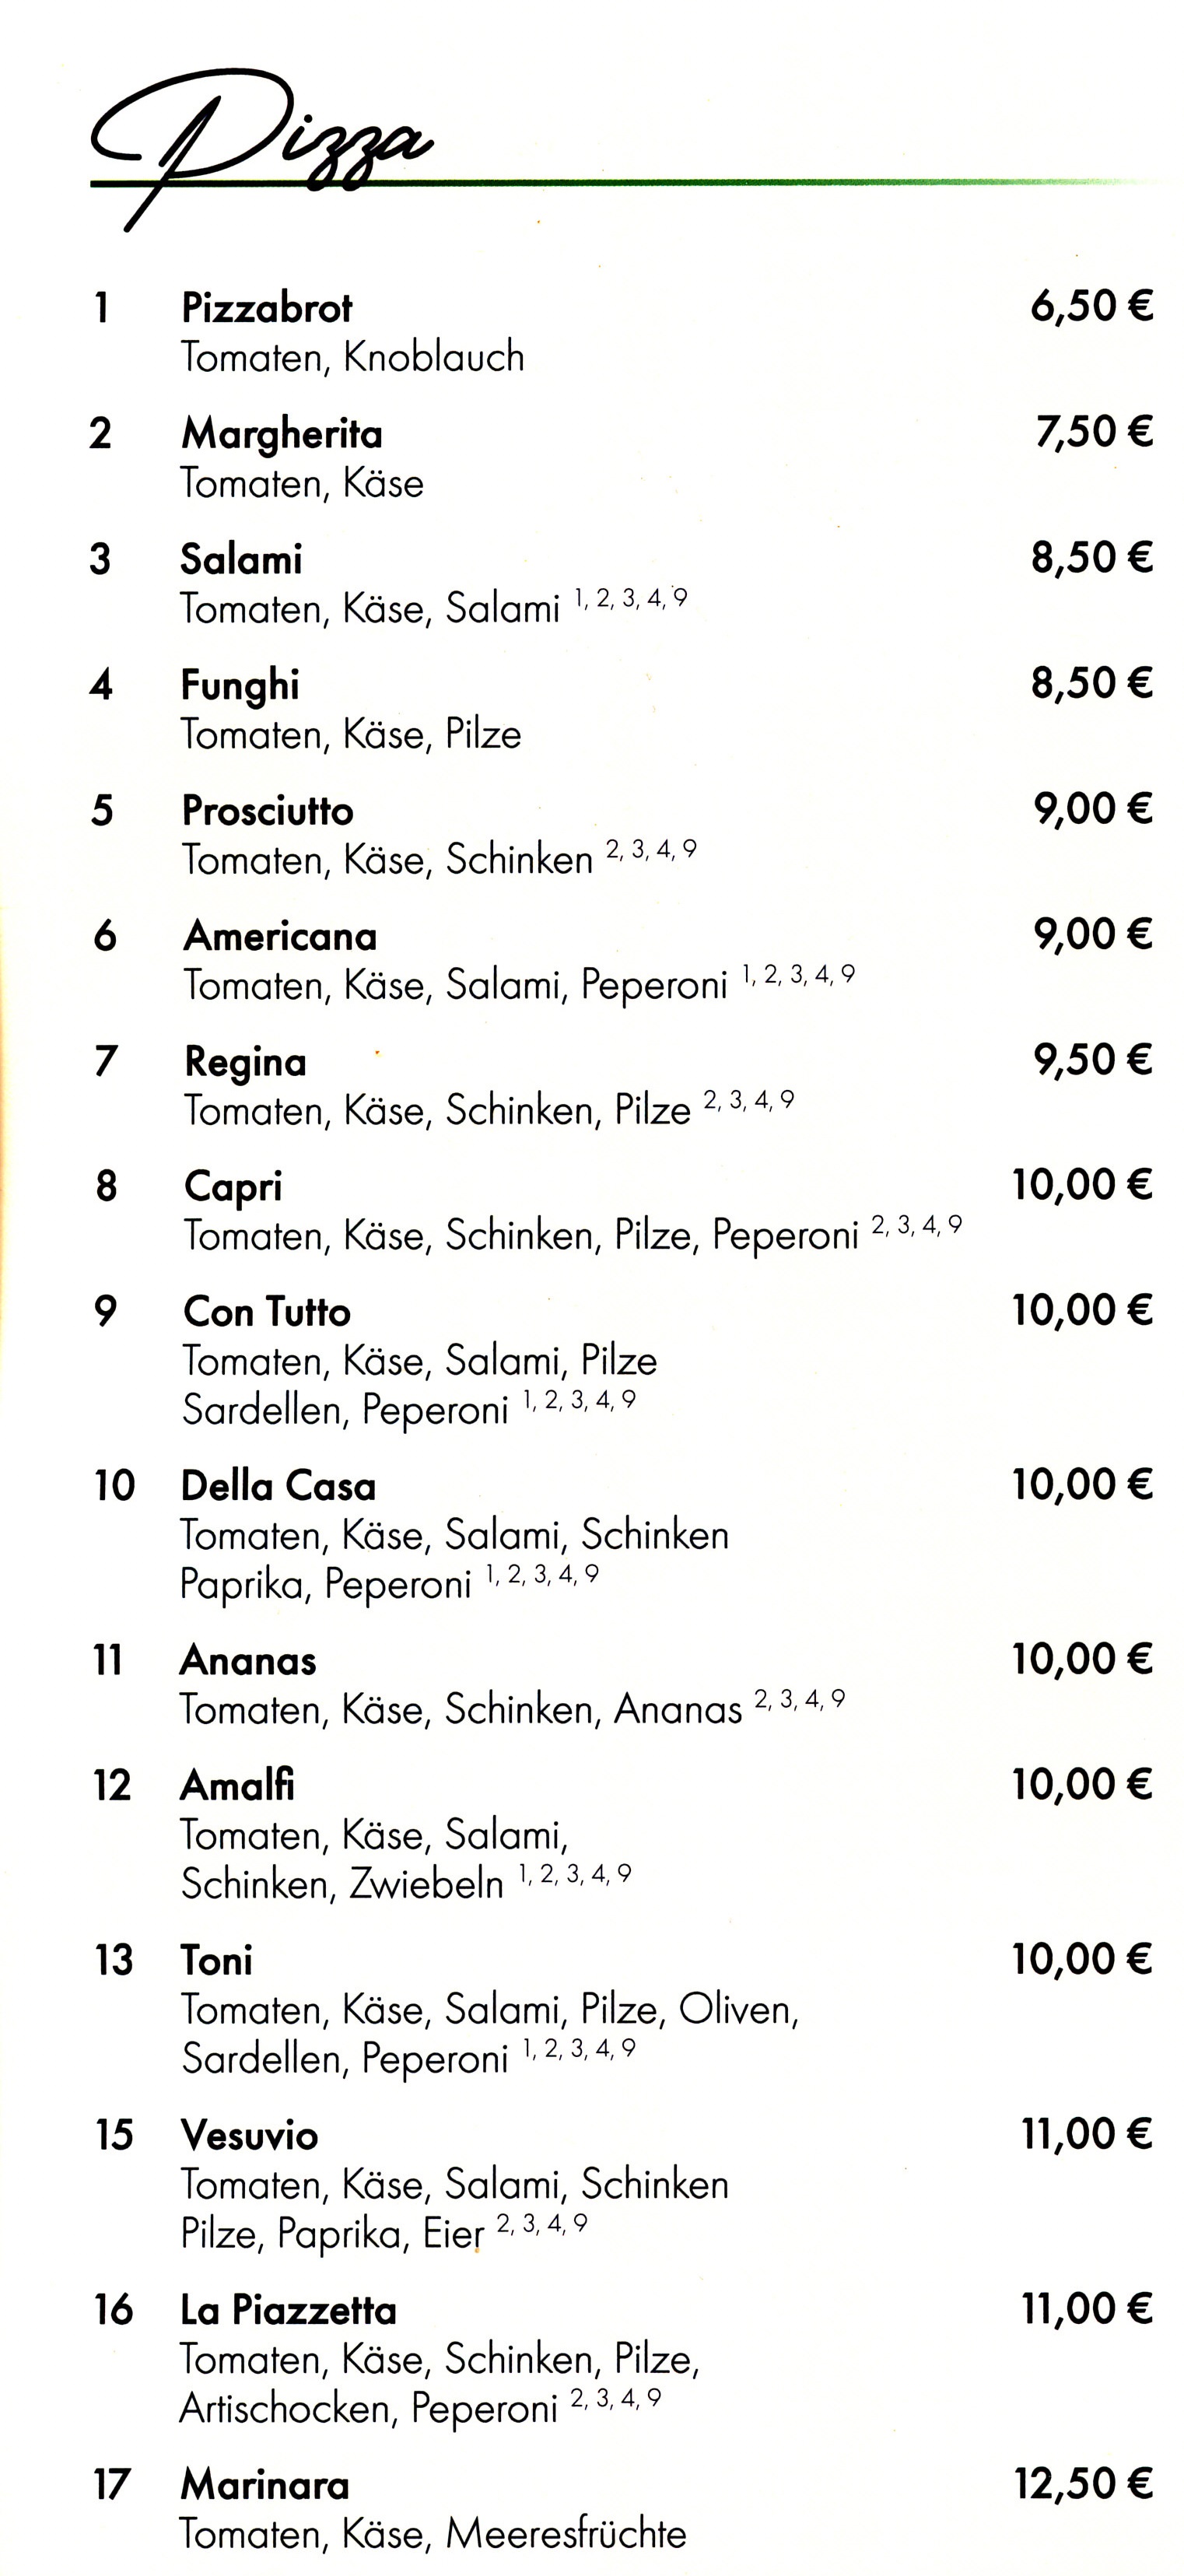The height and width of the screenshot is (2576, 1184).
Task: Click the Regina price 9,50 €
Action: click(x=1092, y=1060)
